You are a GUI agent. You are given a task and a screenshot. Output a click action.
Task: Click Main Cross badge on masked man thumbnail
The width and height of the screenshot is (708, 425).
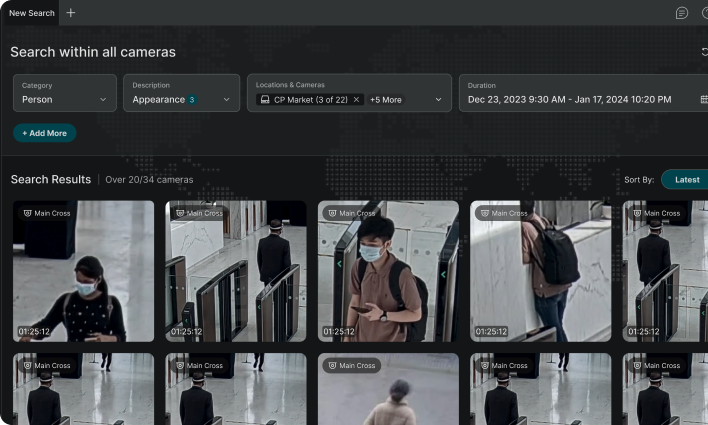coord(351,213)
